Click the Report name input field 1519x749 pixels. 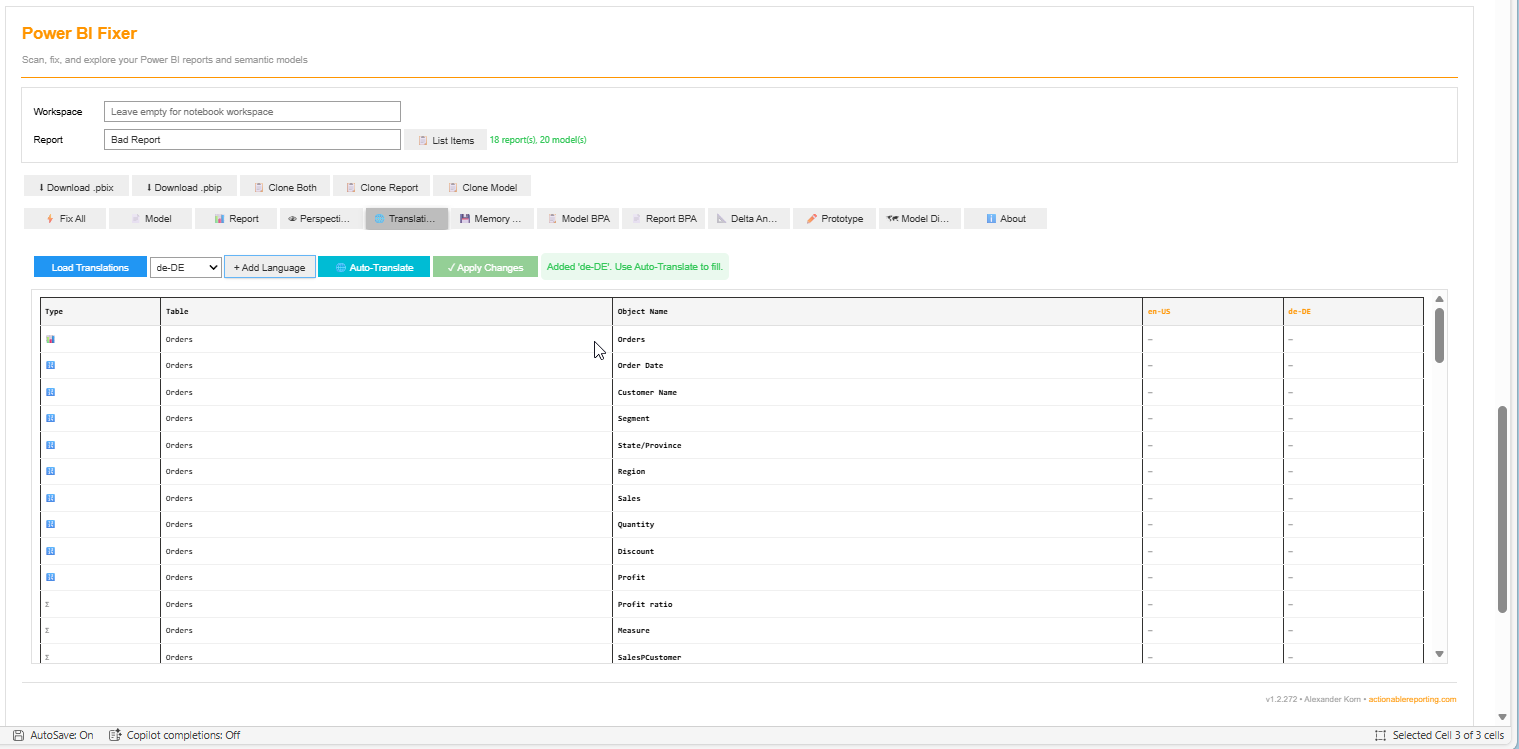pos(252,139)
